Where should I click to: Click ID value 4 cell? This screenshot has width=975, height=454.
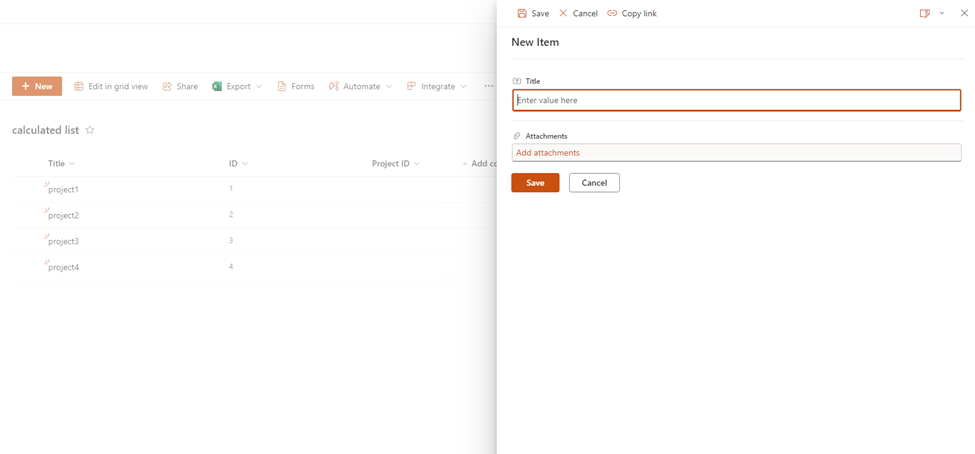pos(231,266)
